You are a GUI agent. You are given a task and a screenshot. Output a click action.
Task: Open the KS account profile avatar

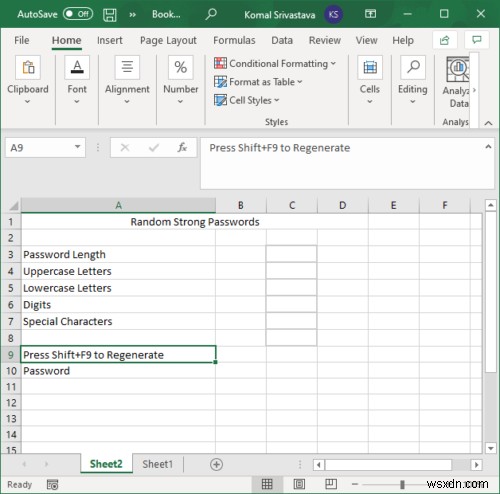[333, 14]
